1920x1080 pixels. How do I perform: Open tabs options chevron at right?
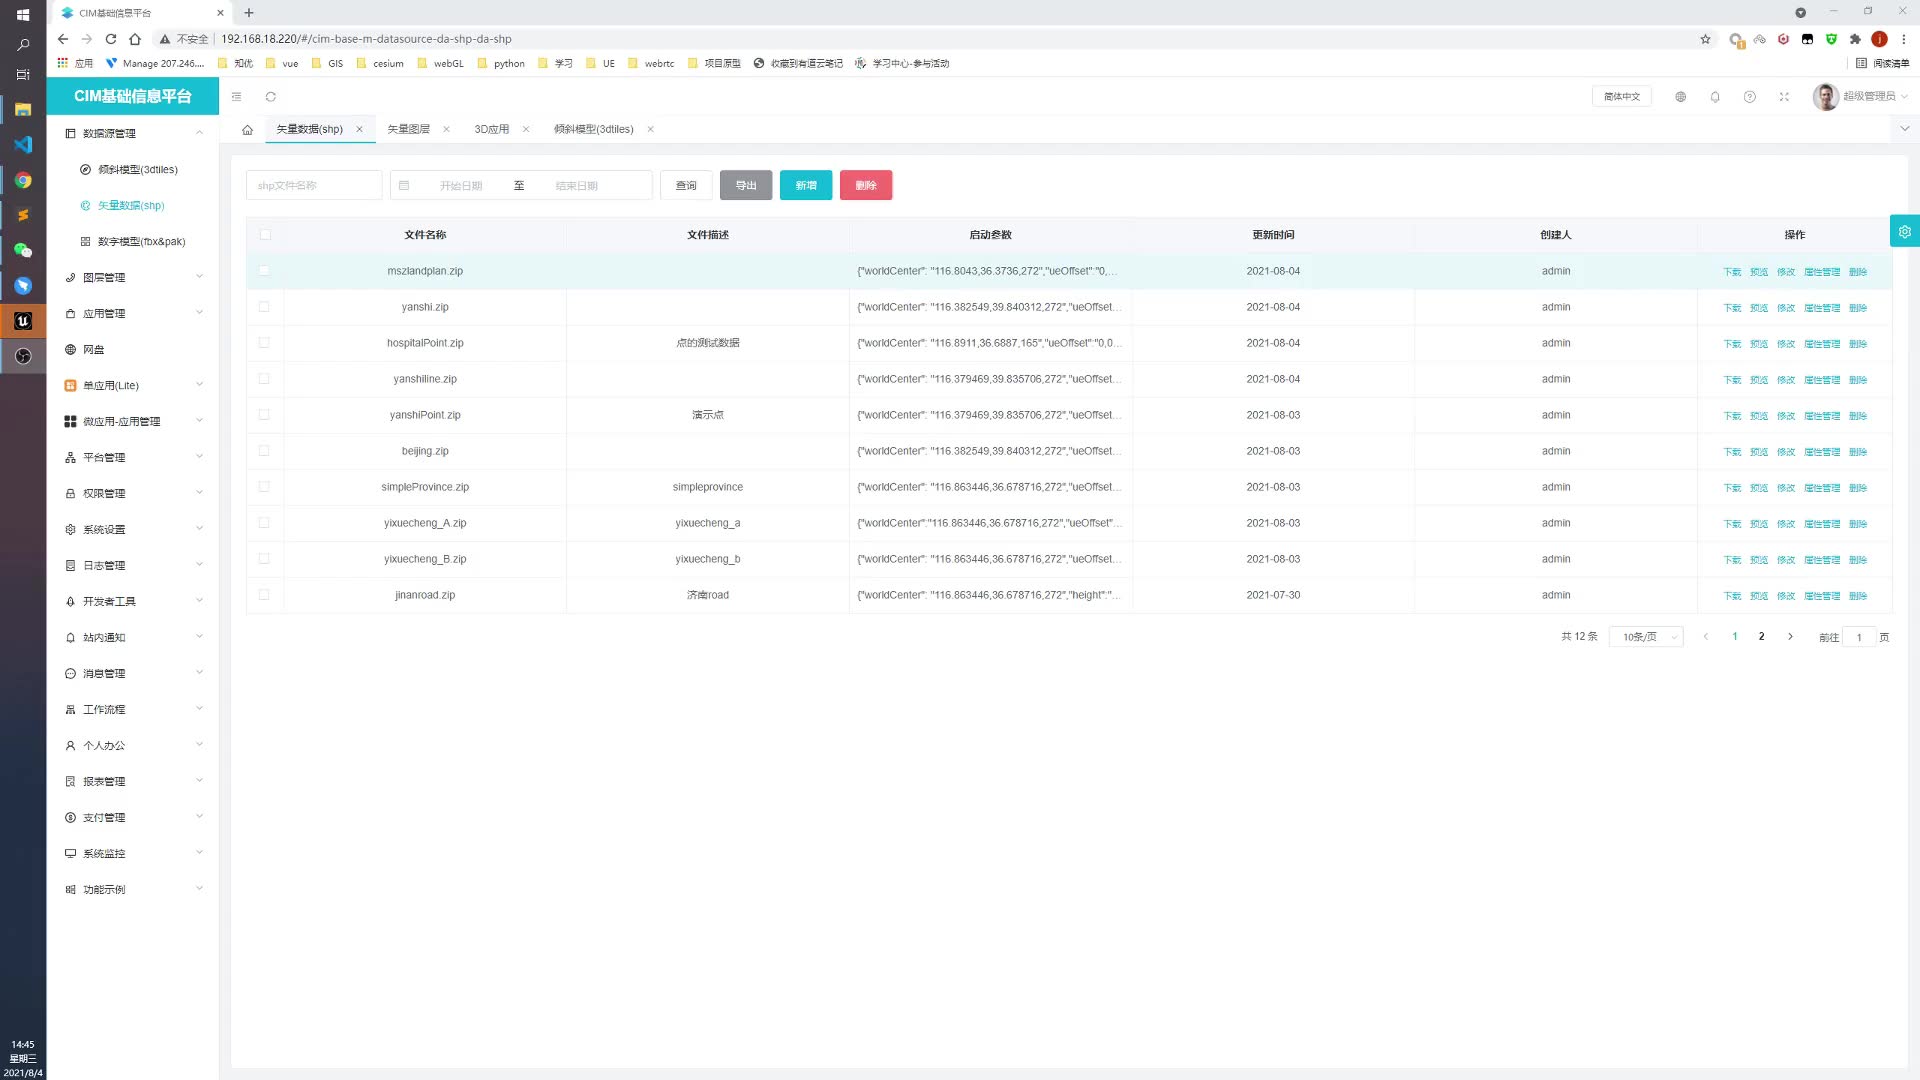(x=1904, y=129)
